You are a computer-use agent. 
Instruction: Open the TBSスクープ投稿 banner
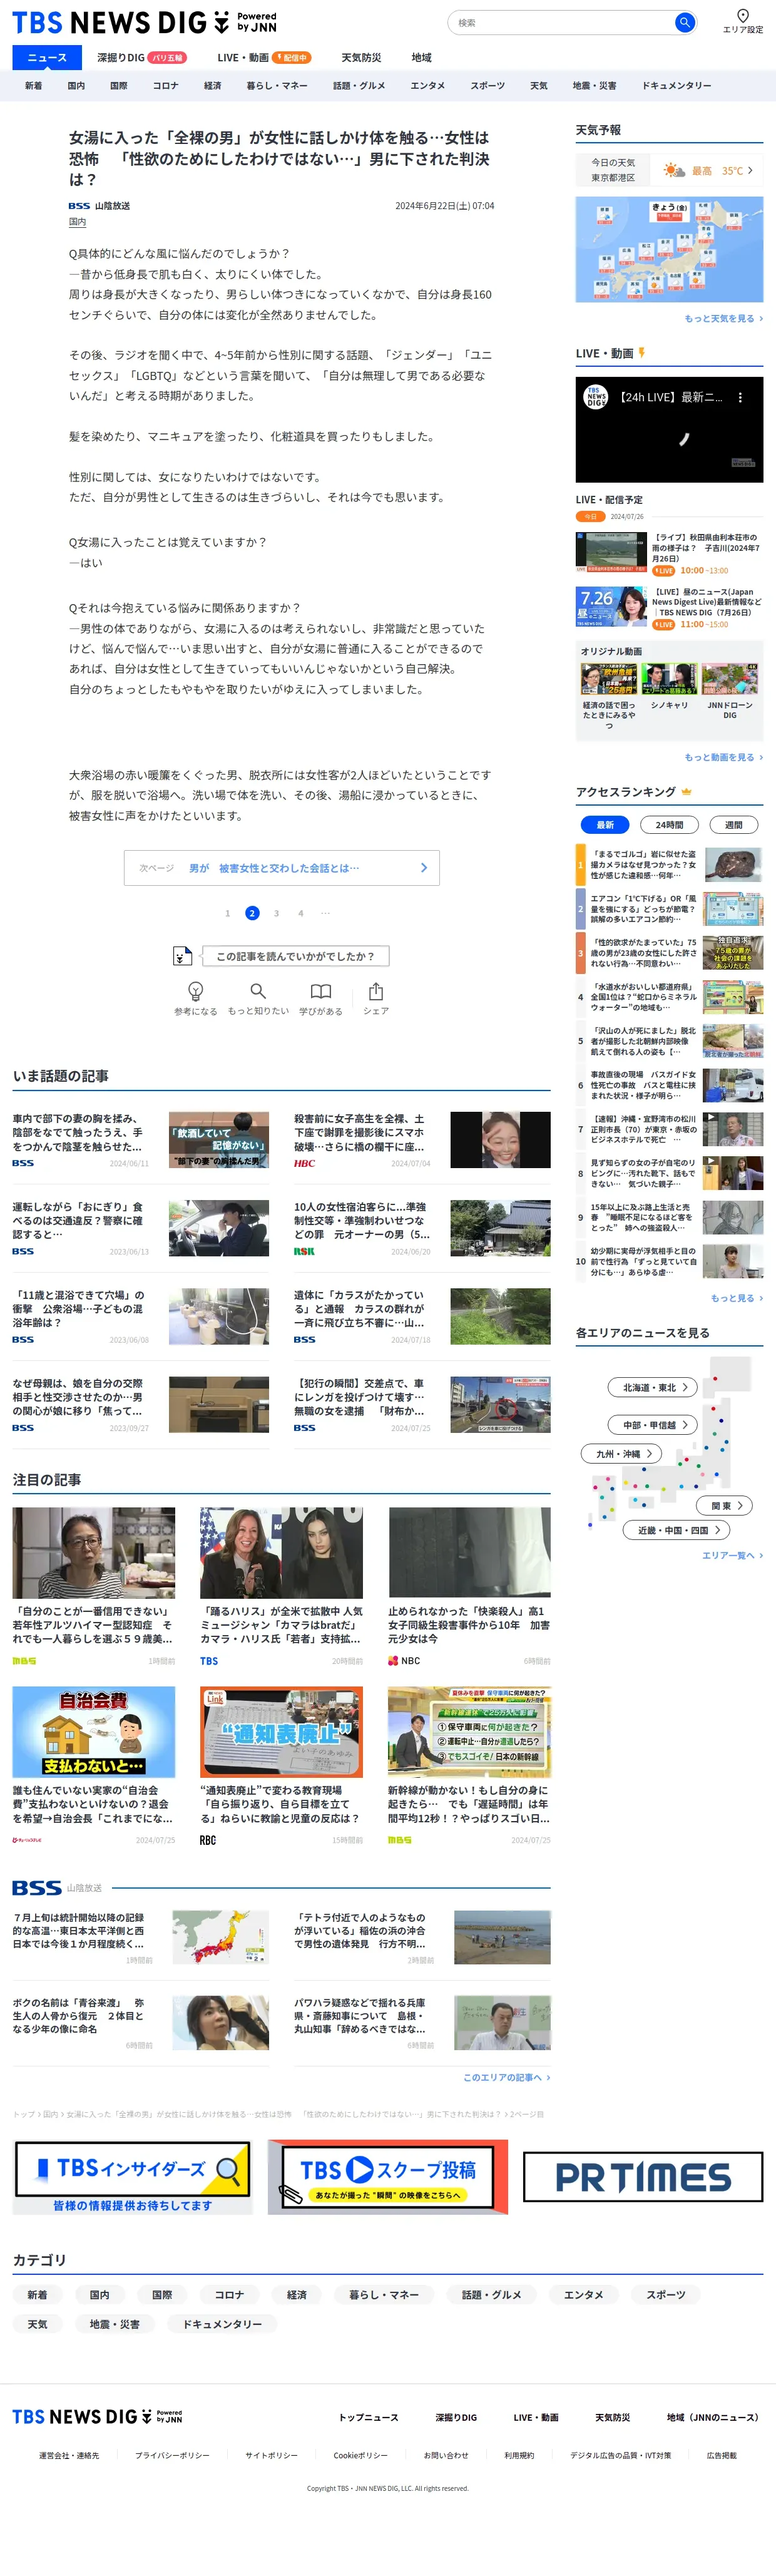pyautogui.click(x=388, y=2177)
